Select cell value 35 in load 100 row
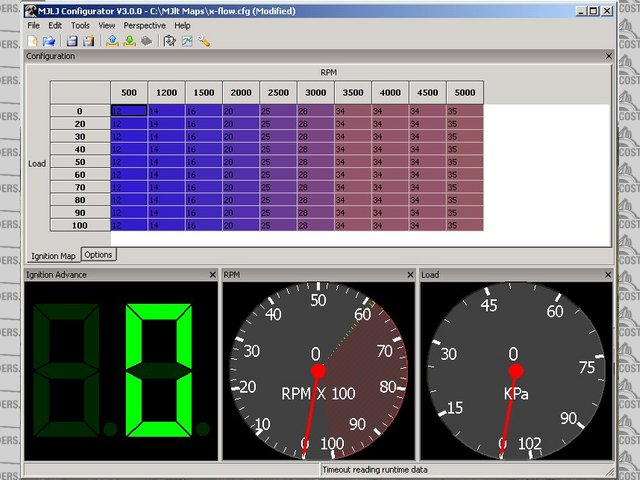The image size is (640, 480). (465, 225)
